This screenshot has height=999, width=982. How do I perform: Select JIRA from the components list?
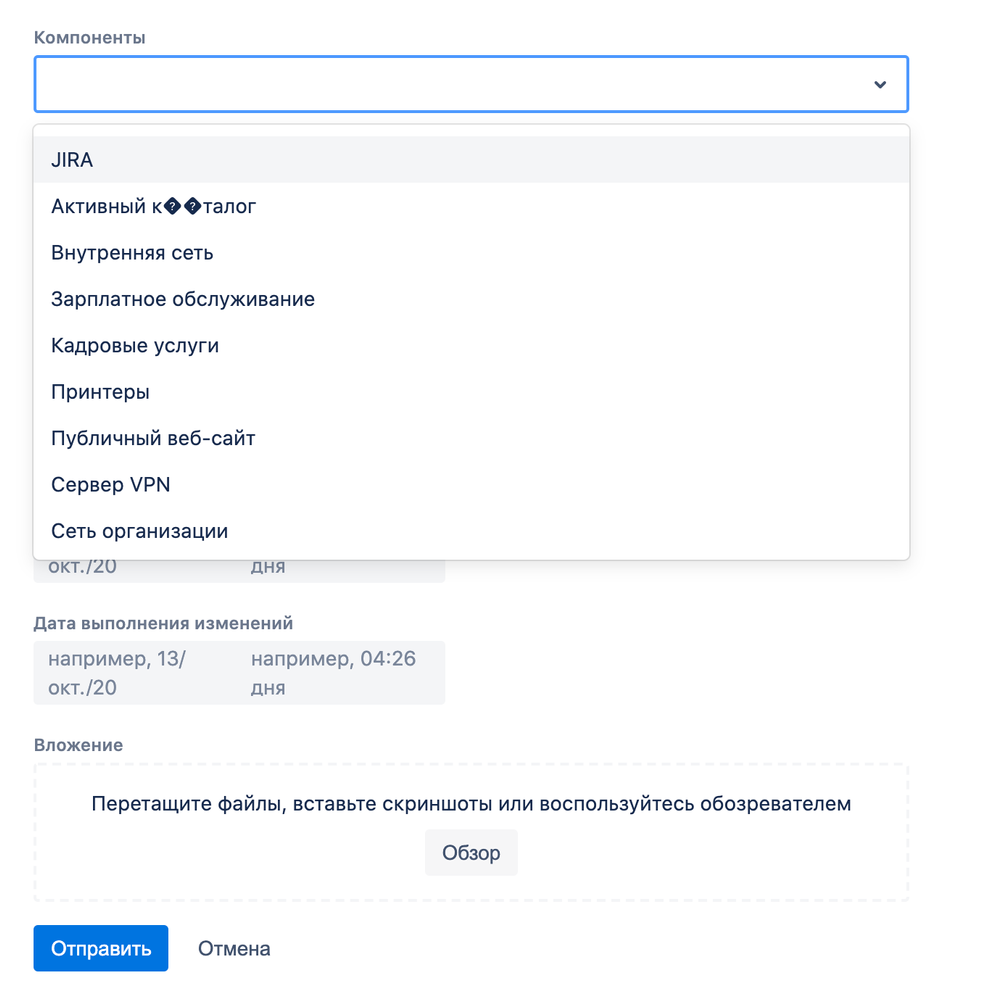click(72, 159)
